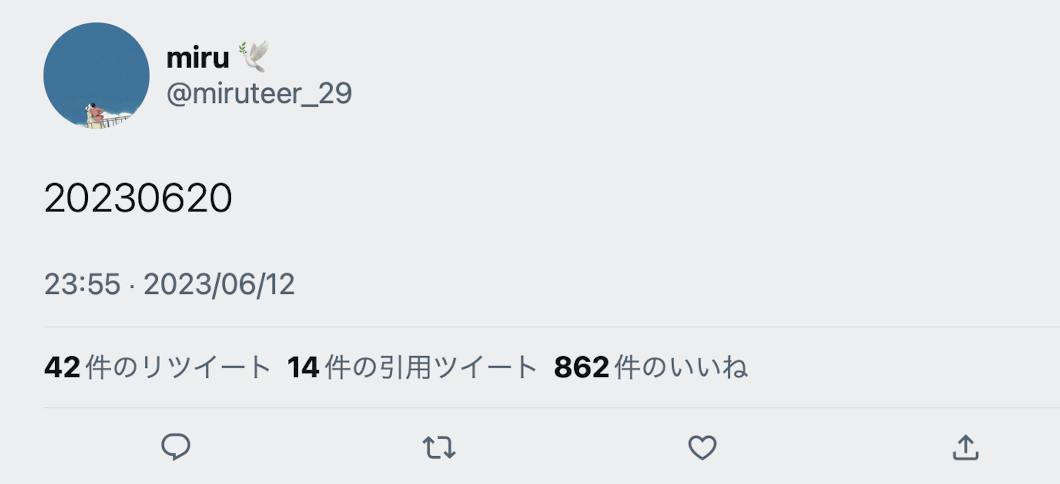Click the likes count number 862
1060x484 pixels.
click(x=581, y=368)
